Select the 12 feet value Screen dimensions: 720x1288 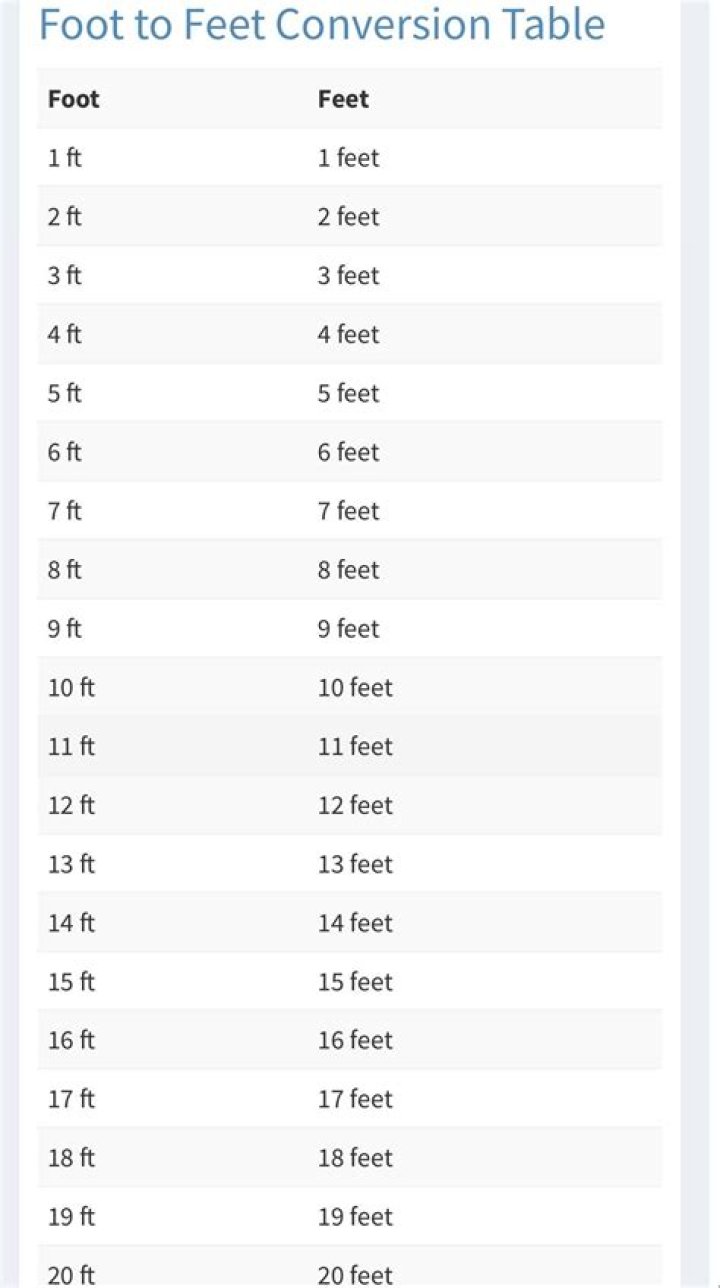pos(355,806)
